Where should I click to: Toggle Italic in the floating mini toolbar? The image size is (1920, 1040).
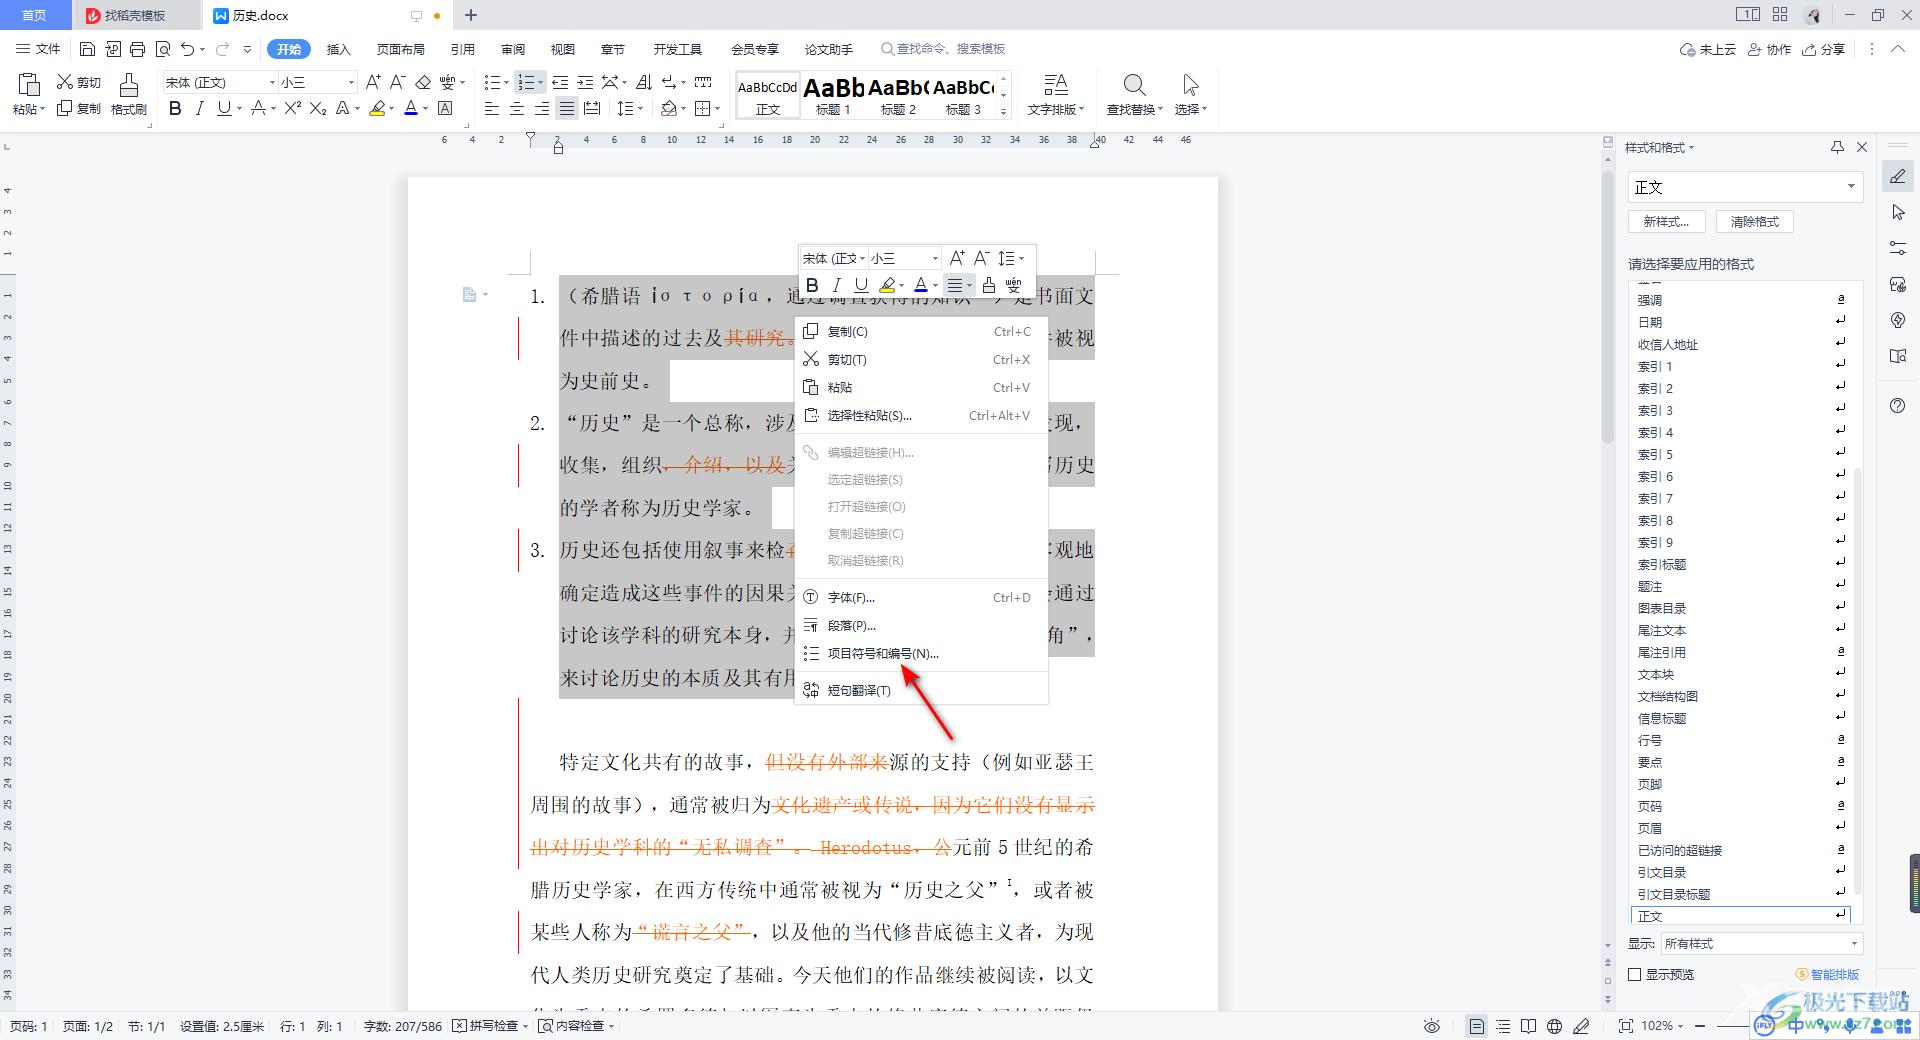836,285
